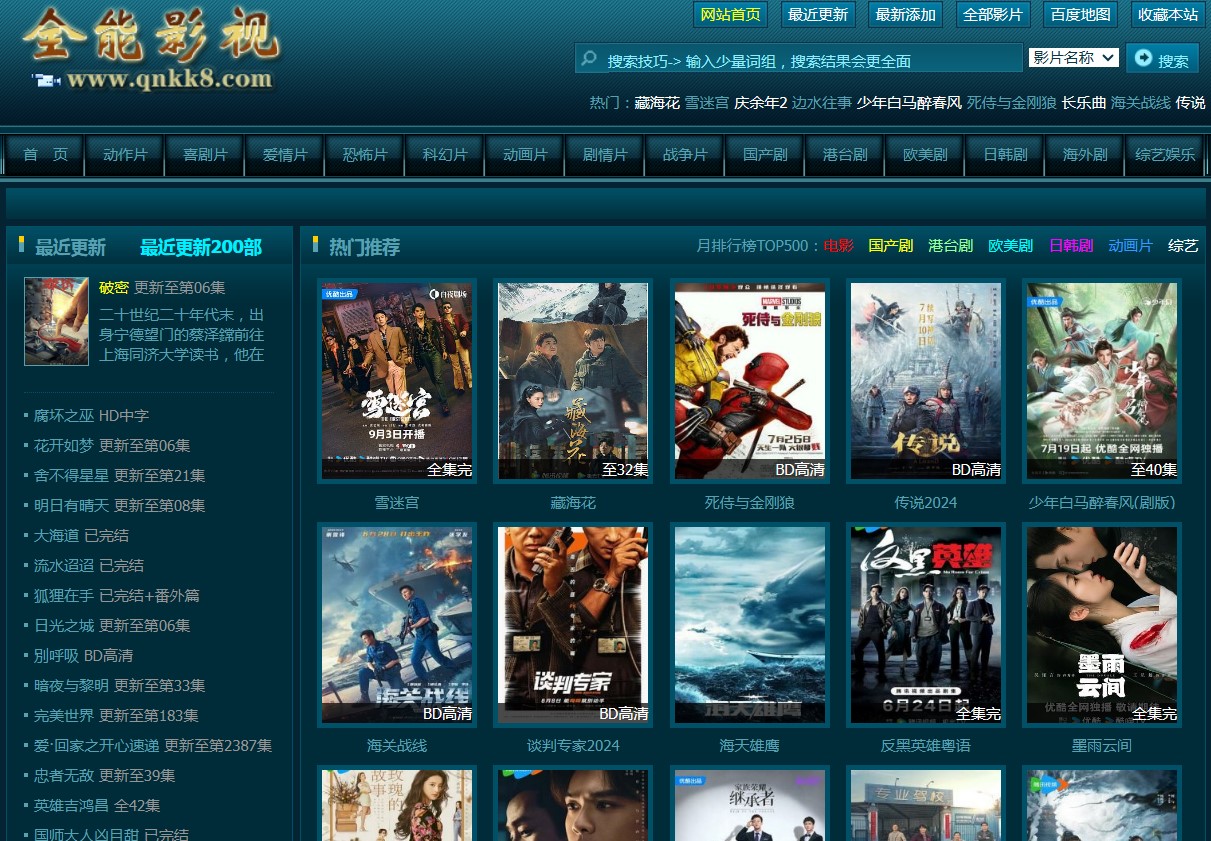Open the 海关战线 poster thumbnail

click(397, 625)
